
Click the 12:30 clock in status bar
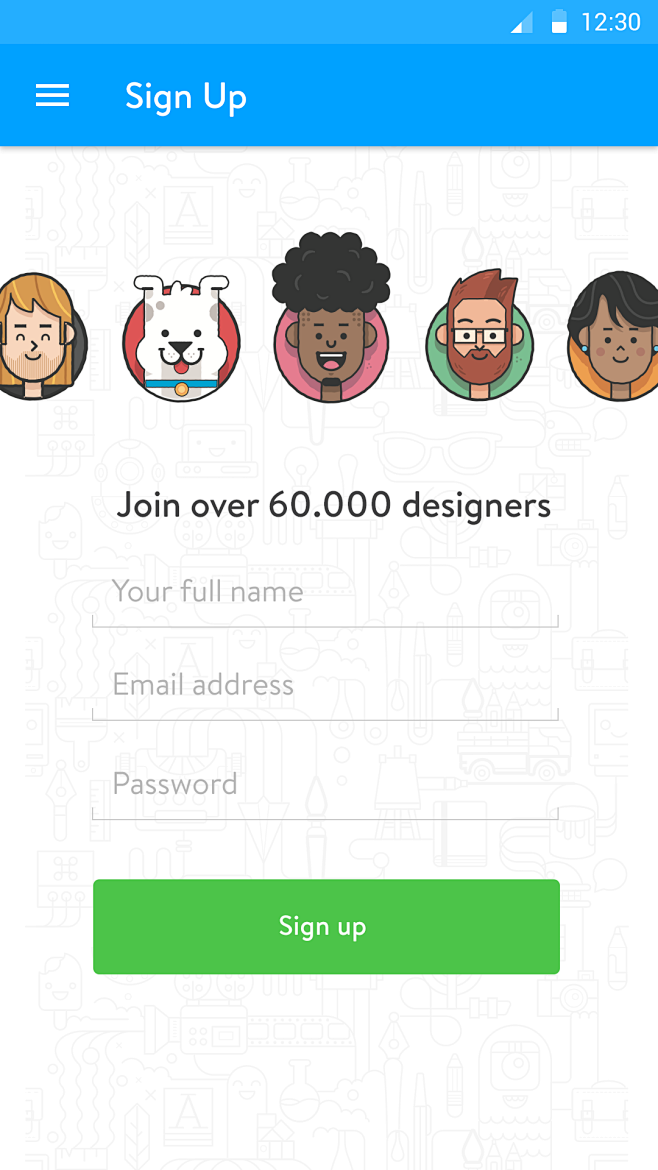610,22
